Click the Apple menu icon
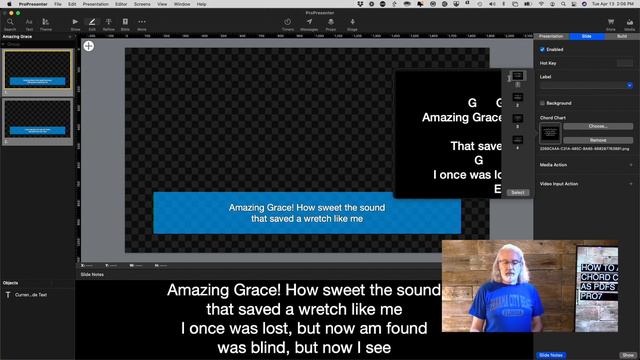Viewport: 640px width, 360px height. (9, 4)
